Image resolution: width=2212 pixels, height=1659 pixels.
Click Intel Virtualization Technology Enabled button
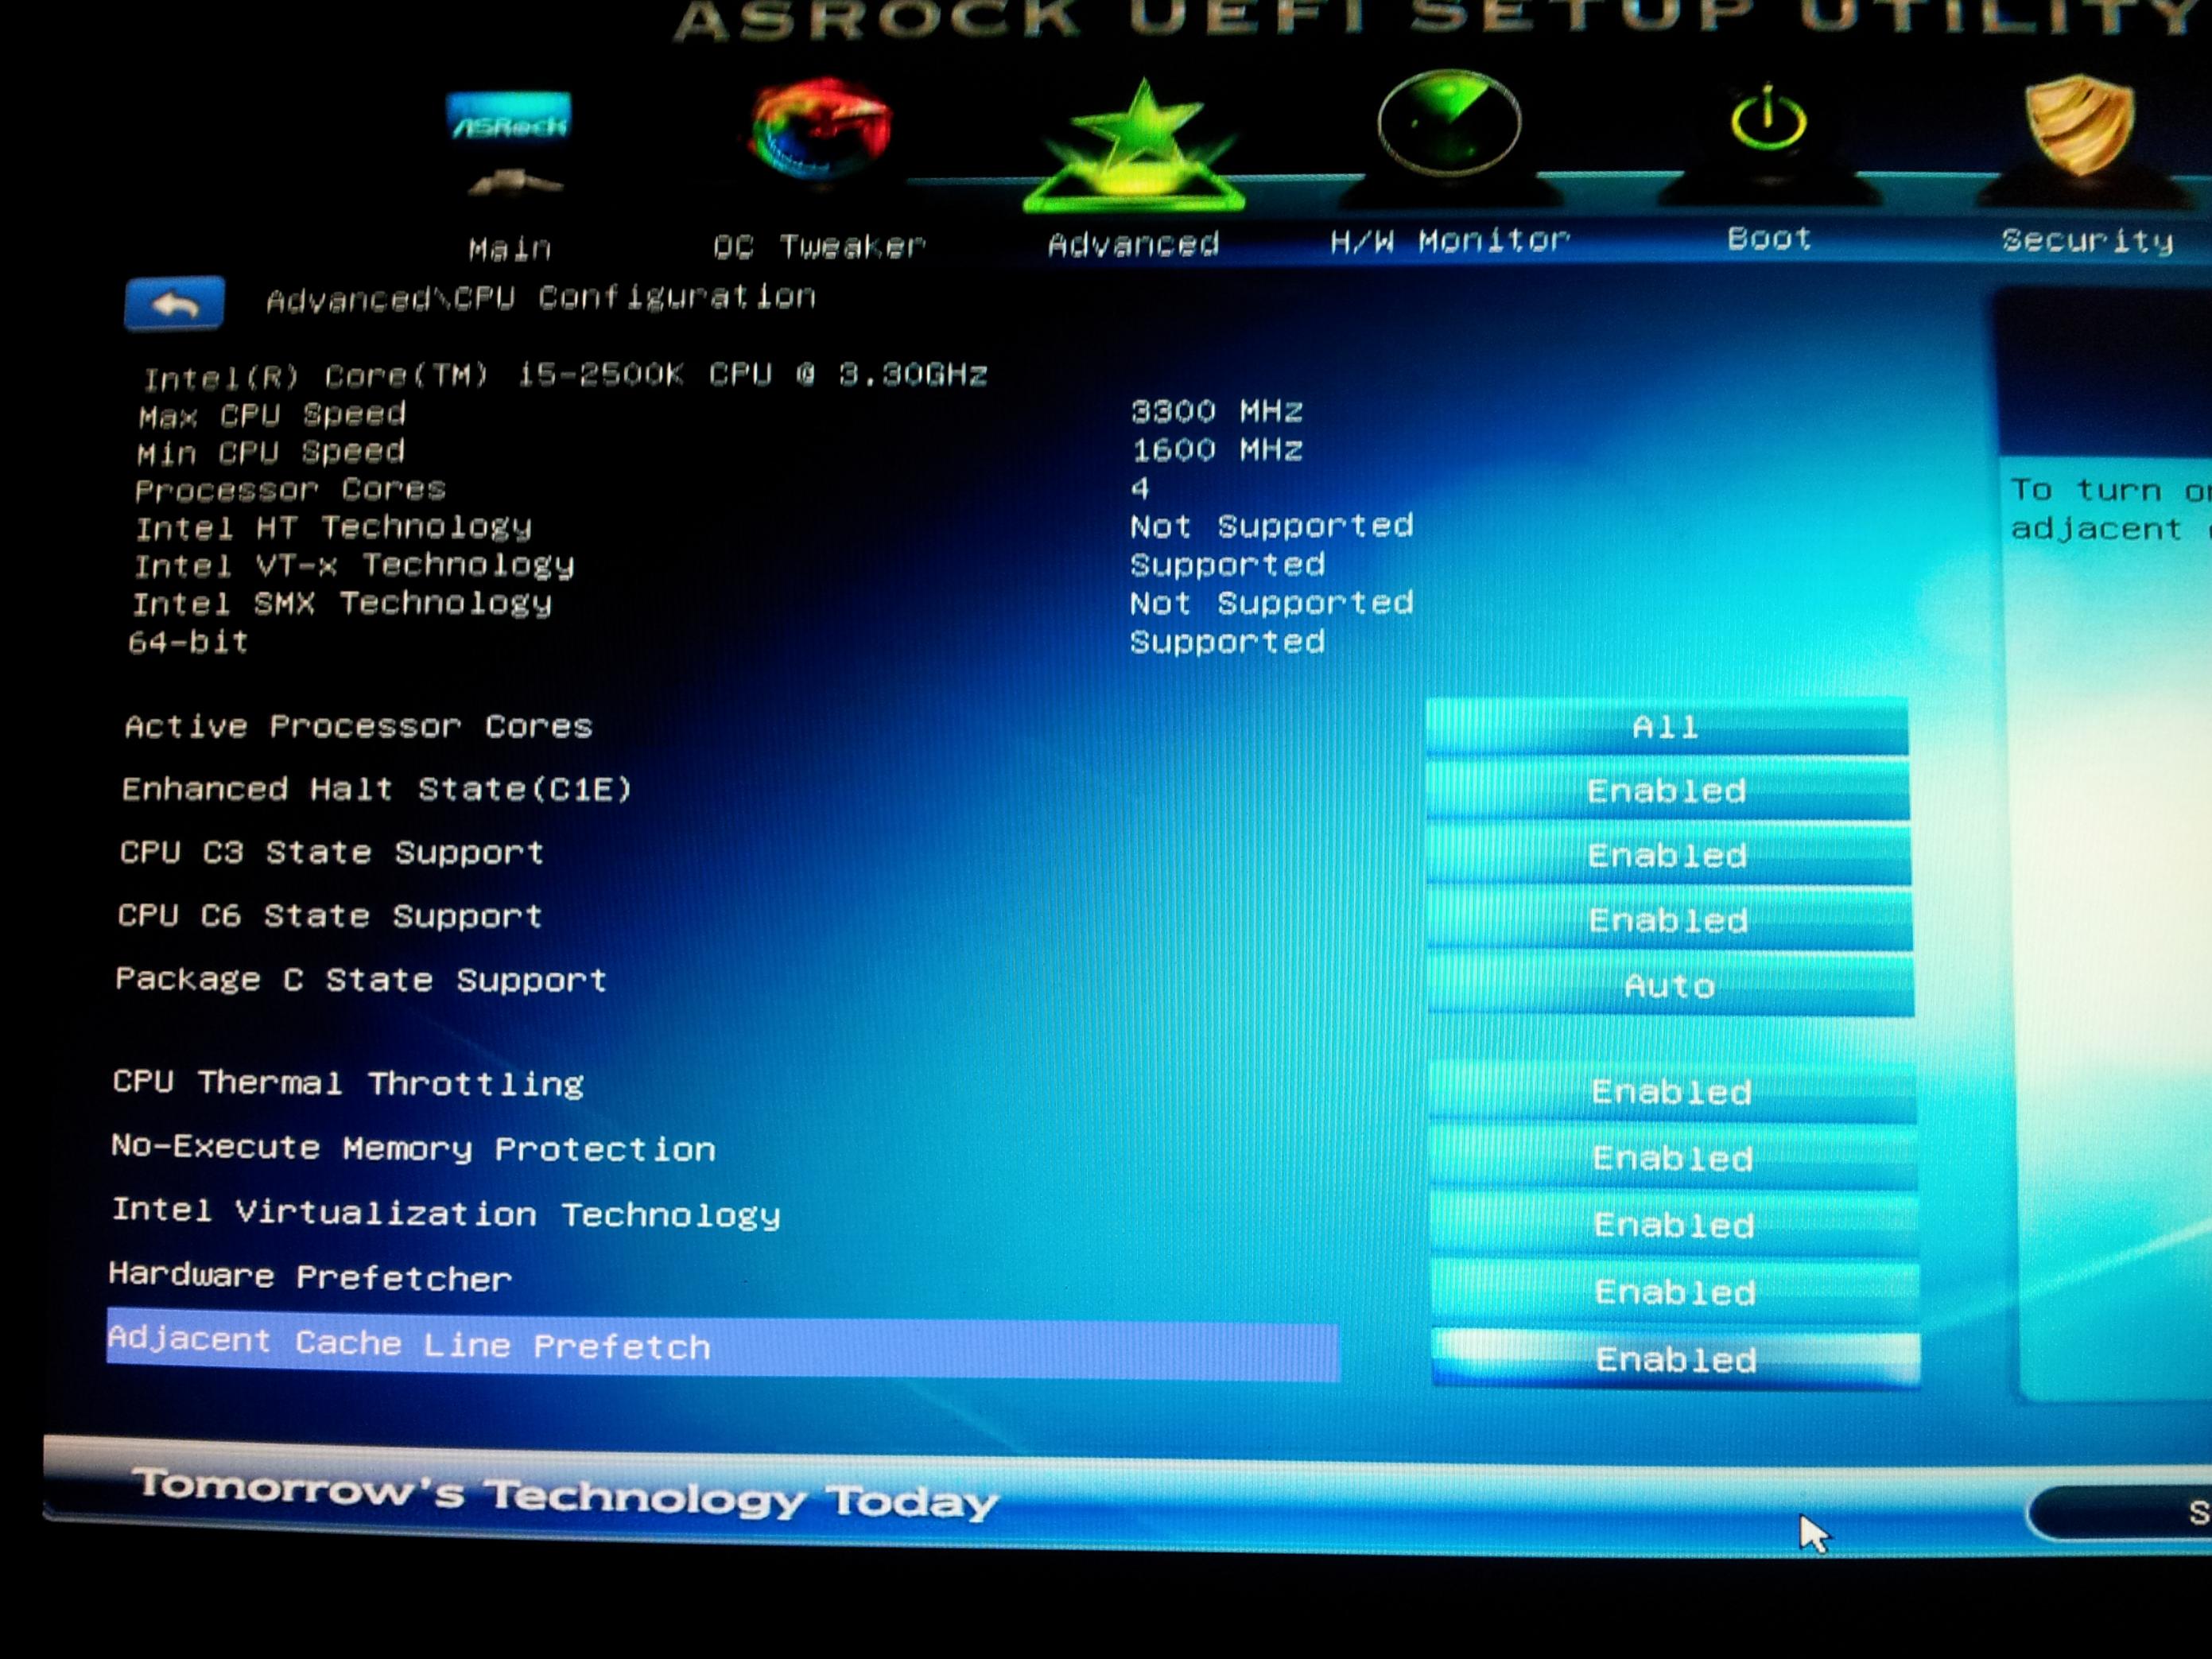coord(1674,1225)
